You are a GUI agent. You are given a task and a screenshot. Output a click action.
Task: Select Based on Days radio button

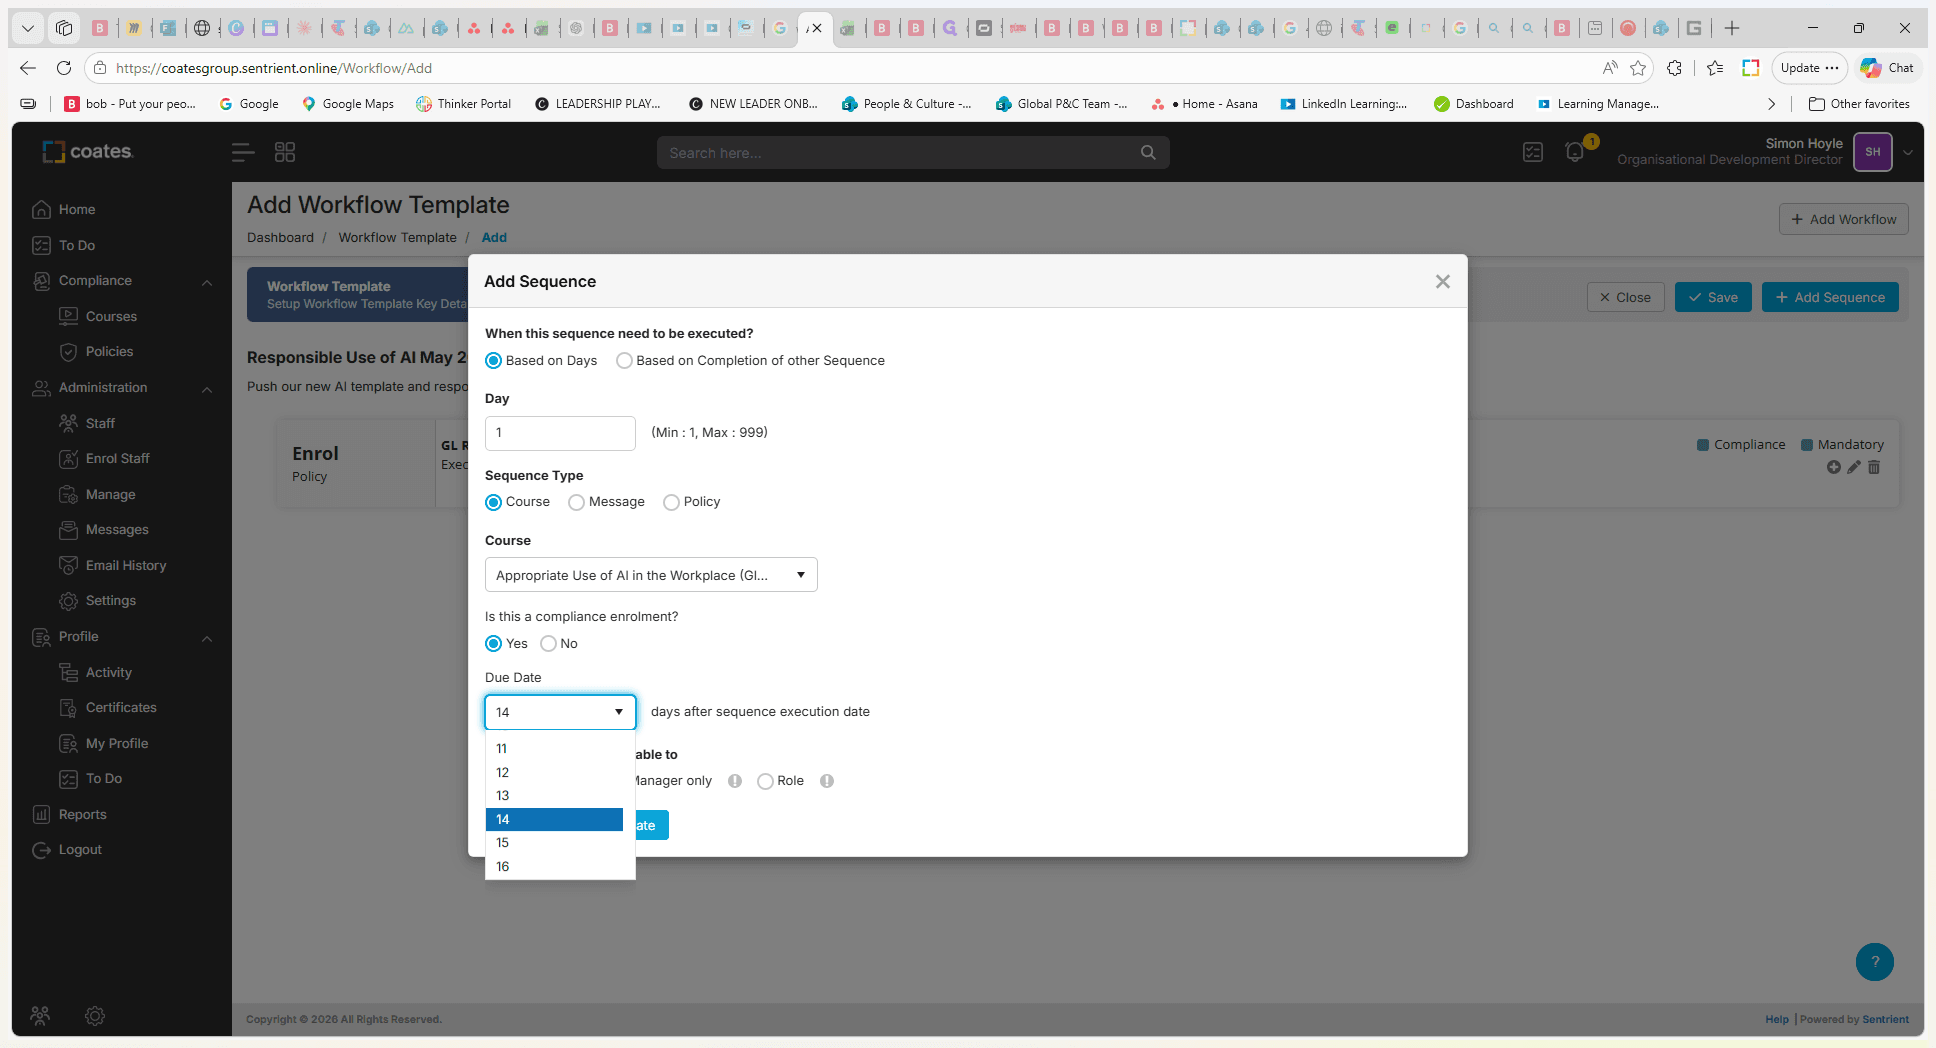(x=494, y=361)
